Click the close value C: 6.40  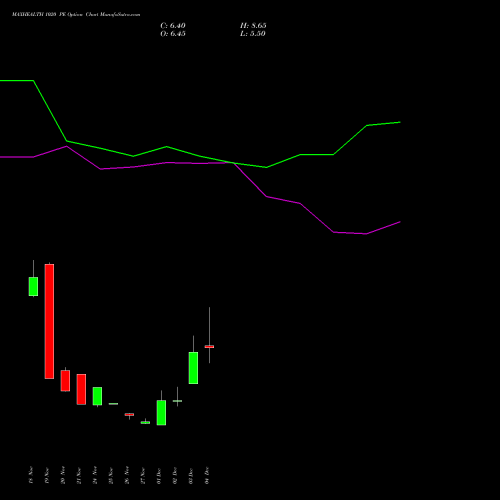pyautogui.click(x=173, y=26)
